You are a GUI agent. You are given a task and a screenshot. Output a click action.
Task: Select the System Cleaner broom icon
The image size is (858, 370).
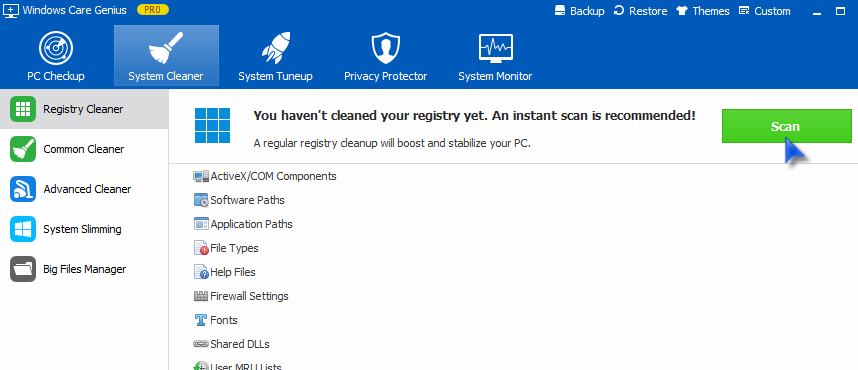(x=166, y=48)
